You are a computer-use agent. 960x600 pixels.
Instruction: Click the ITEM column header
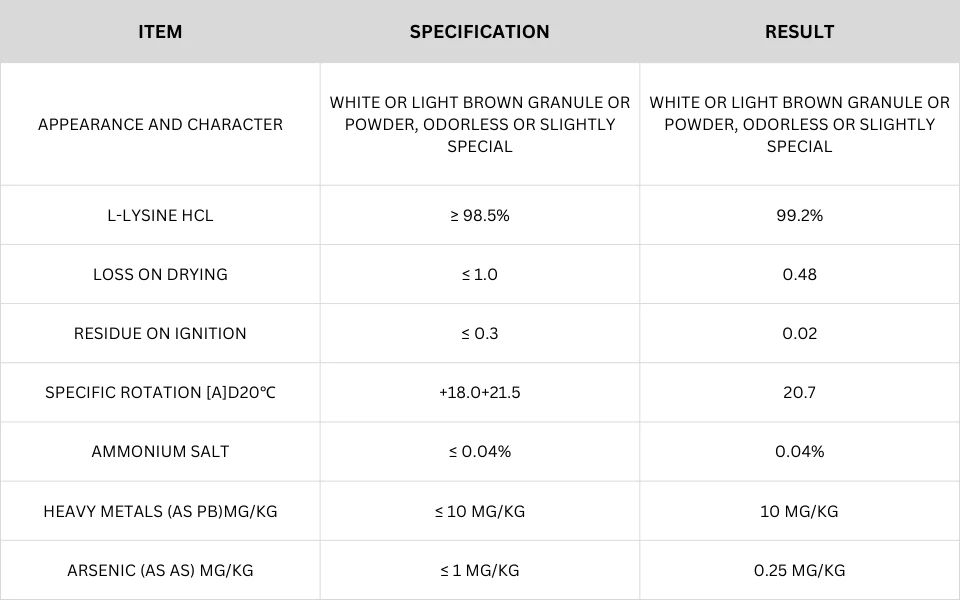click(x=160, y=32)
